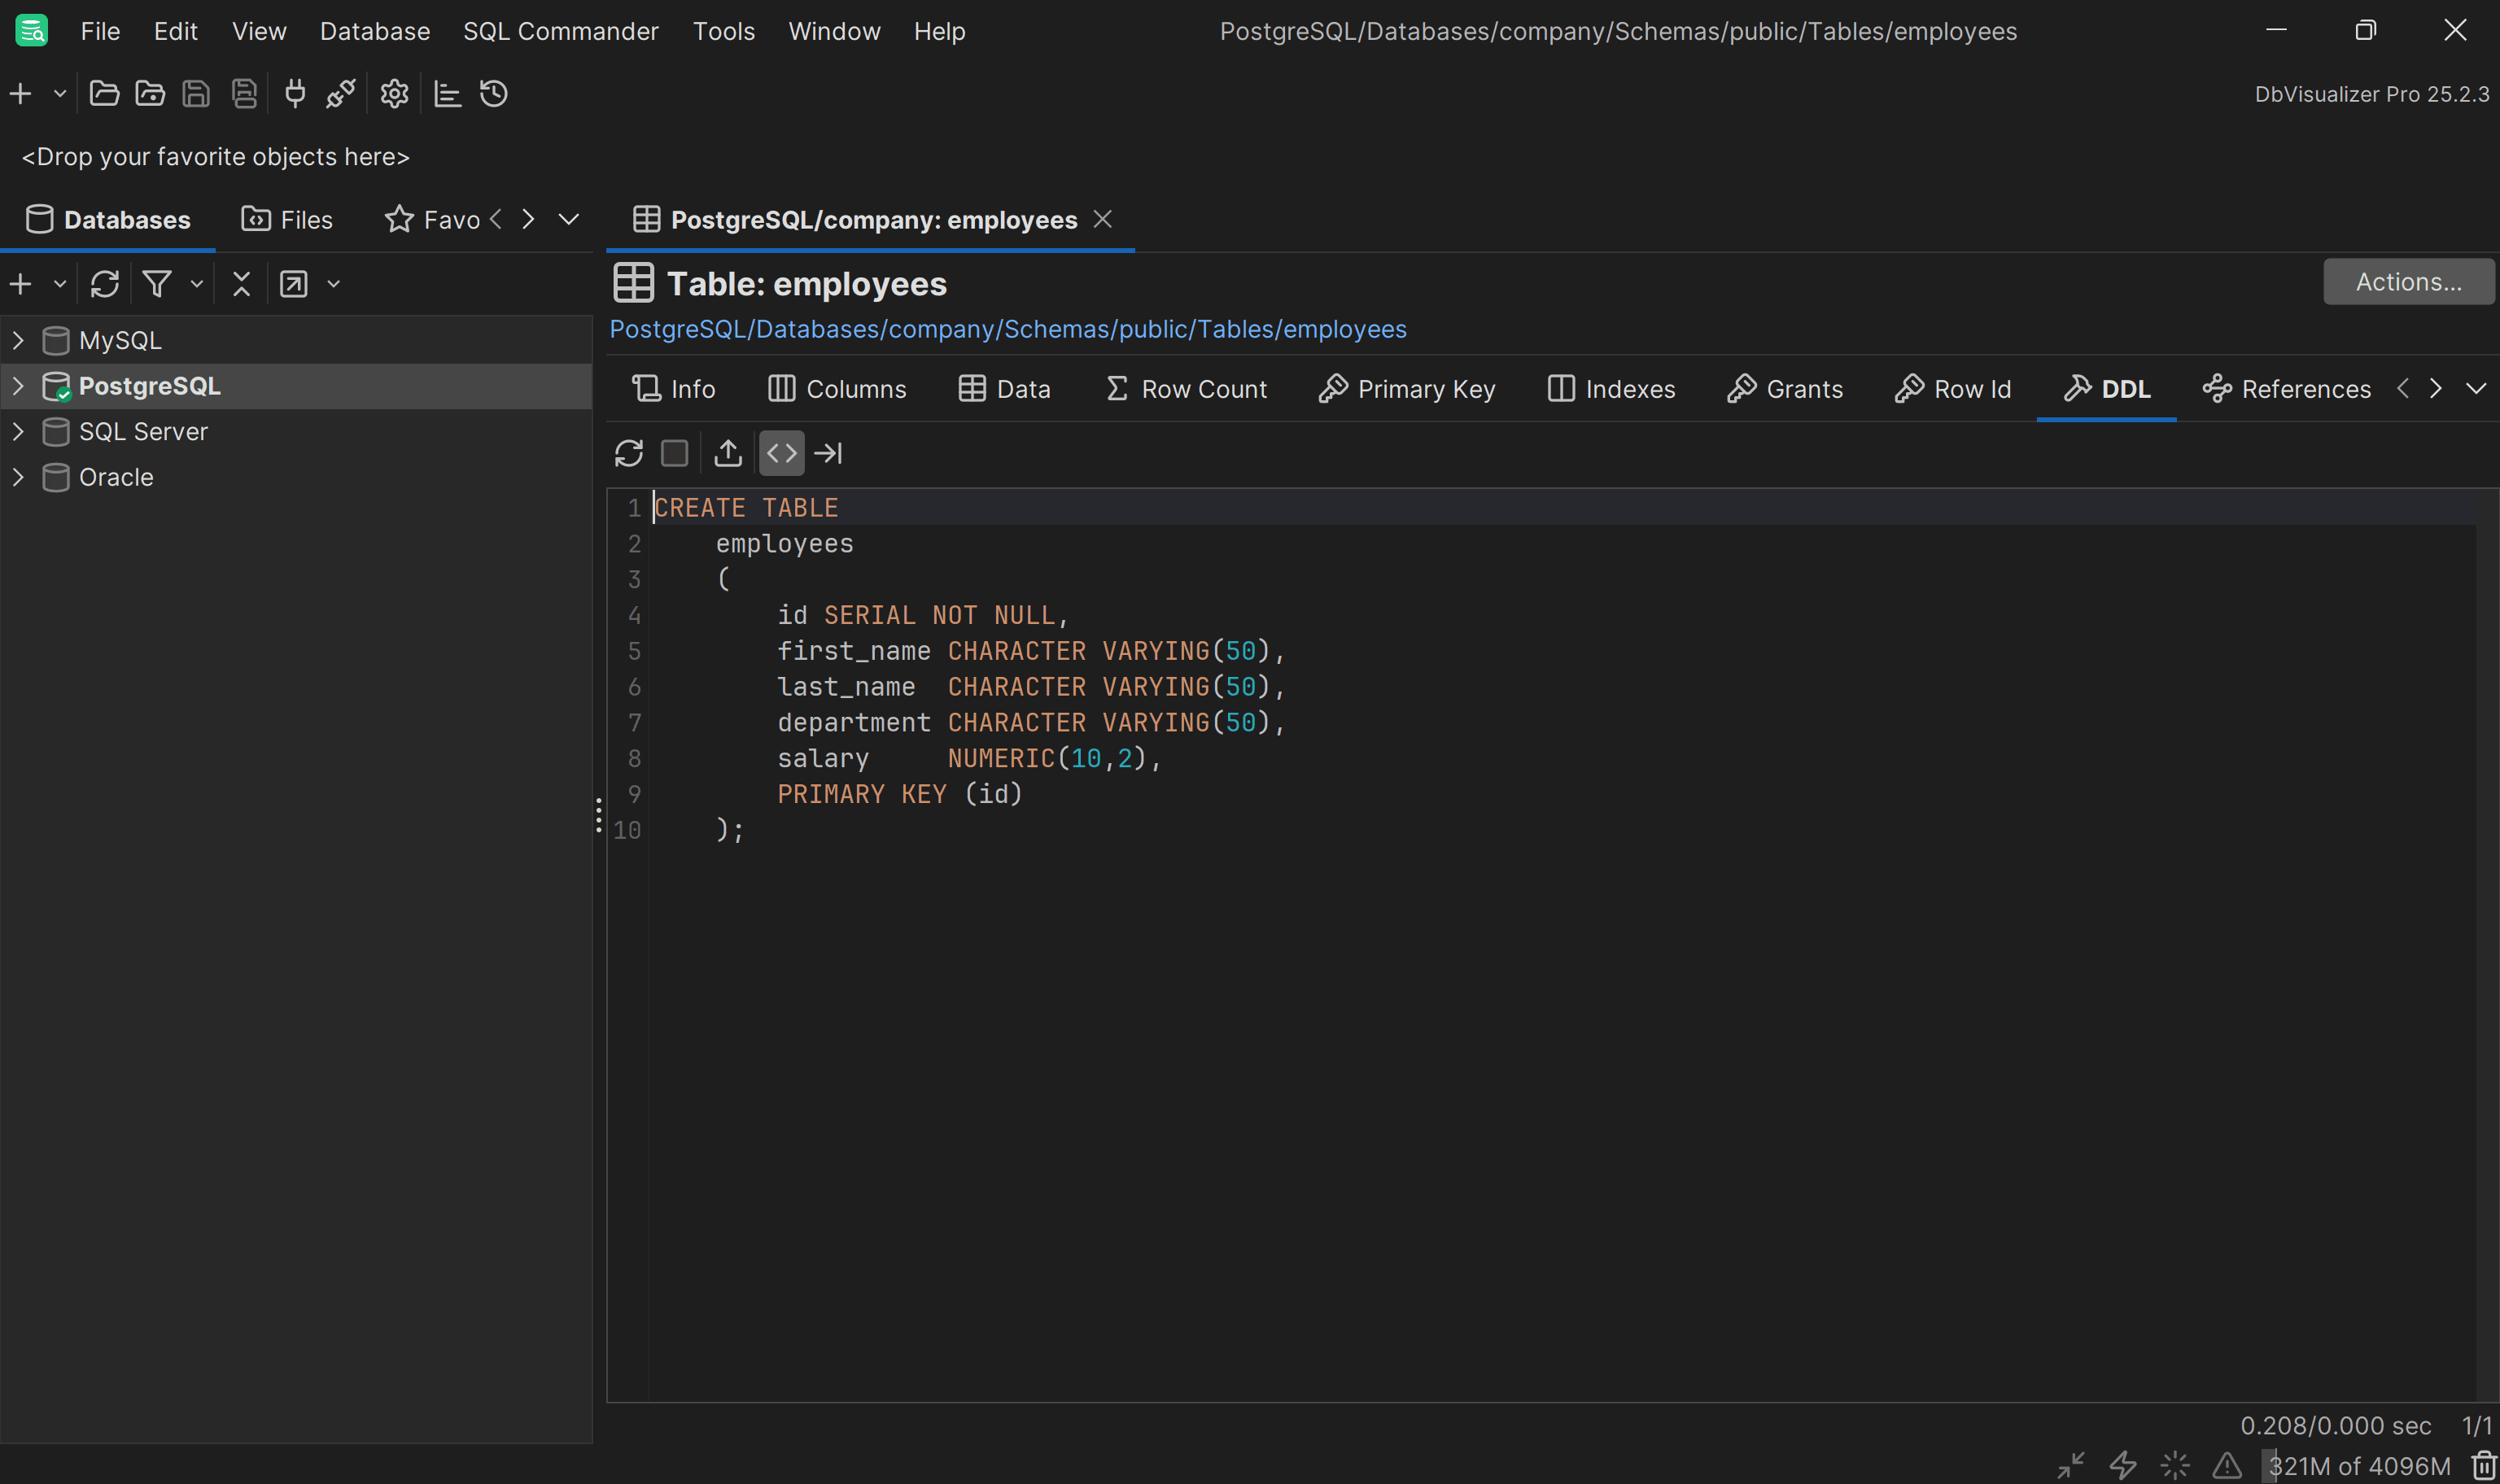Select the PostgreSQL tree item
Image resolution: width=2500 pixels, height=1484 pixels.
click(150, 386)
